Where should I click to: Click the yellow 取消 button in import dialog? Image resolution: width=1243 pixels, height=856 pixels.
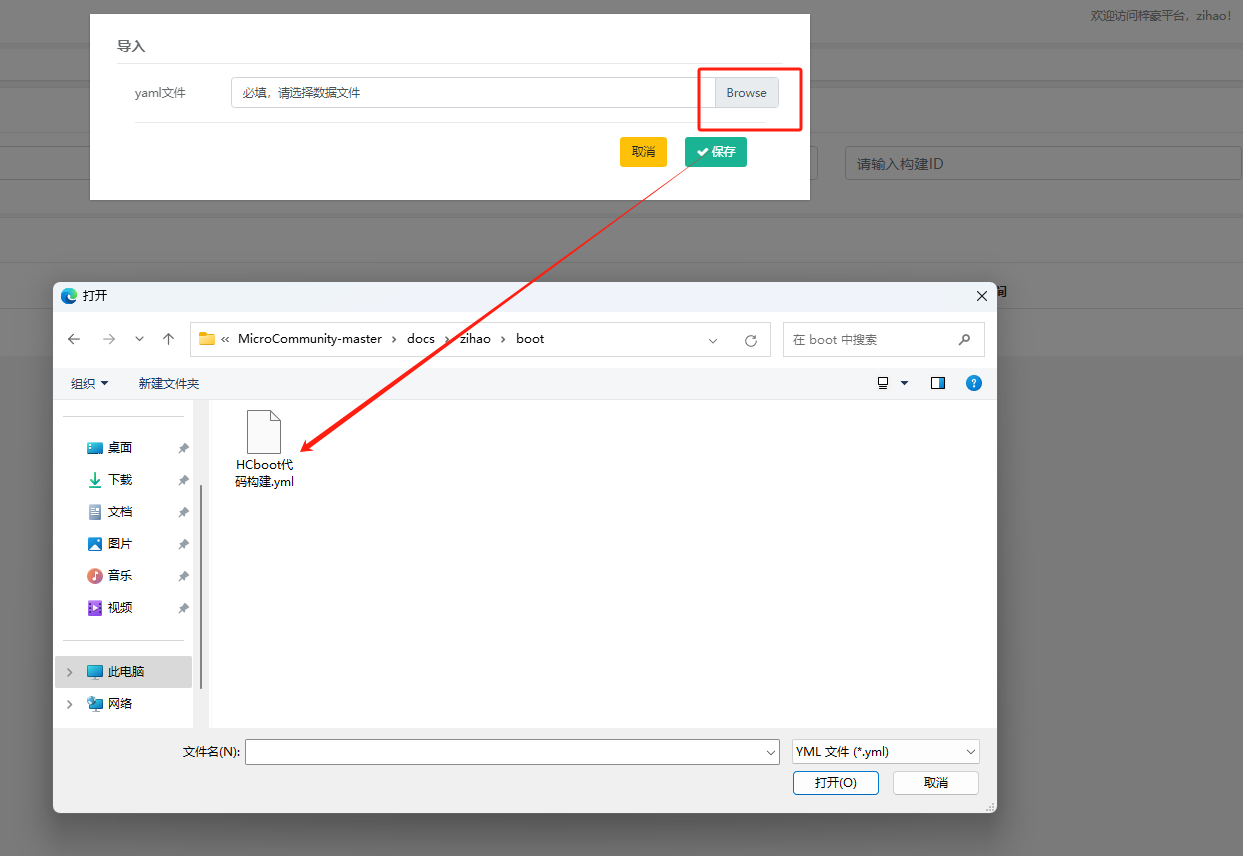[643, 152]
